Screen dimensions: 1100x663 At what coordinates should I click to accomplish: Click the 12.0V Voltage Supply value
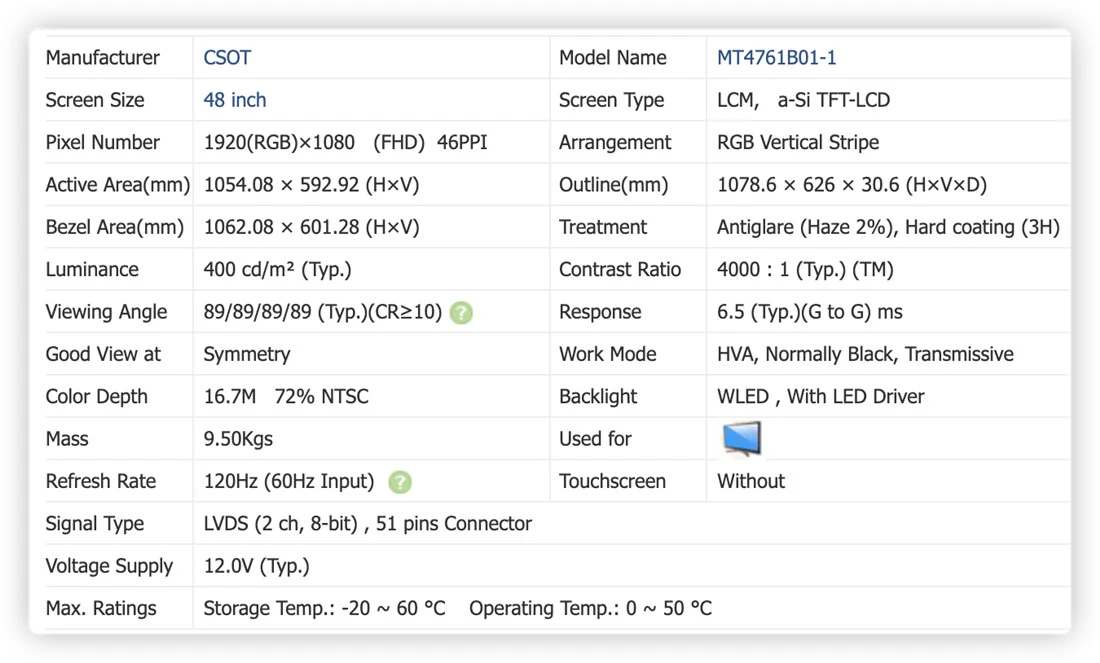[x=256, y=565]
